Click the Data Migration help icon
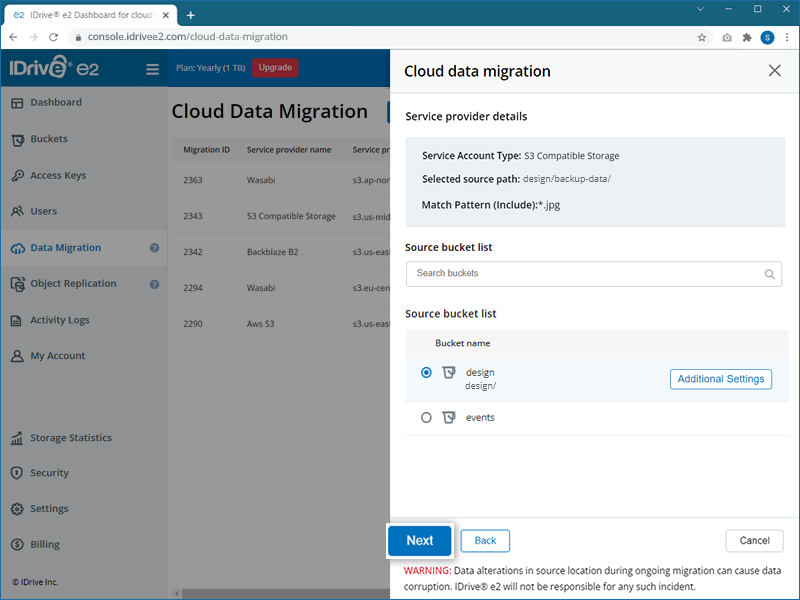The width and height of the screenshot is (800, 600). 155,248
